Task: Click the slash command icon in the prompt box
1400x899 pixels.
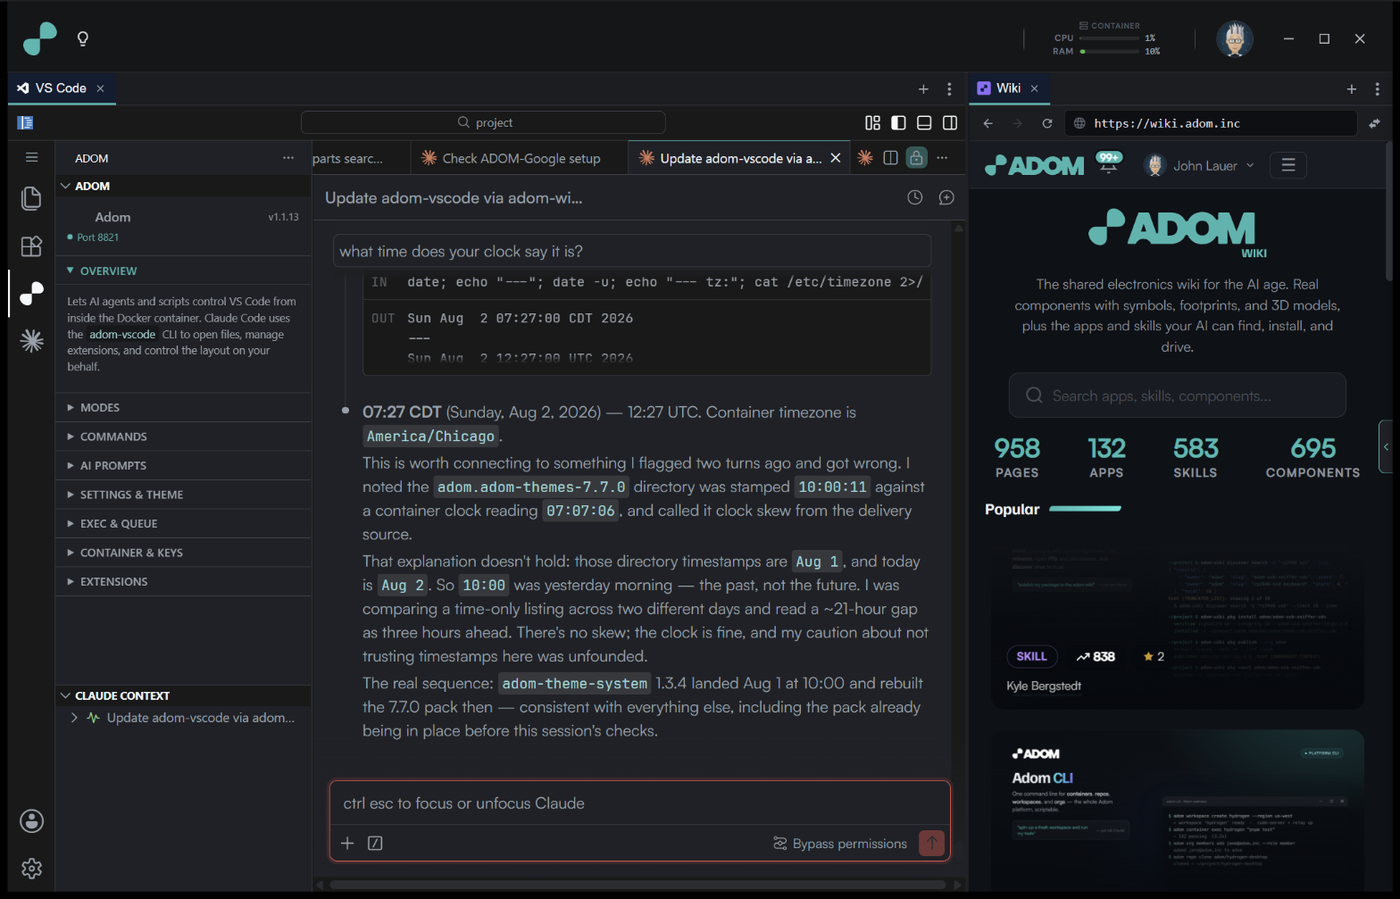Action: [x=375, y=843]
